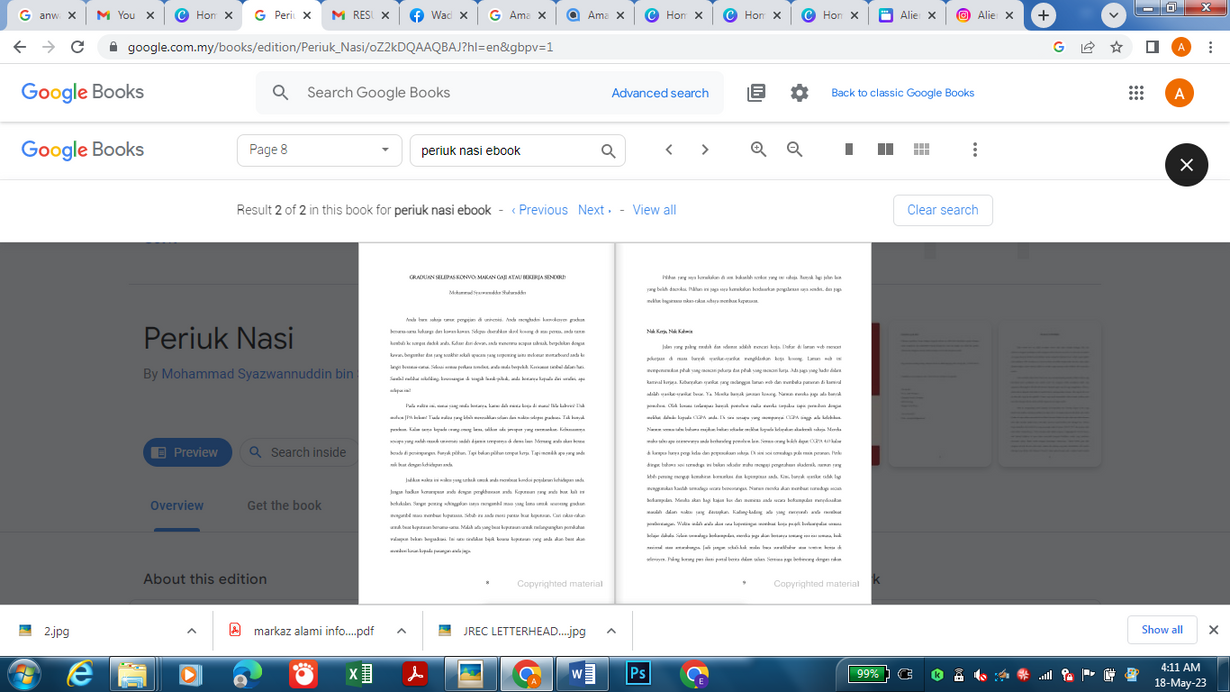Image resolution: width=1230 pixels, height=692 pixels.
Task: Open the Google Books settings gear
Action: point(799,93)
